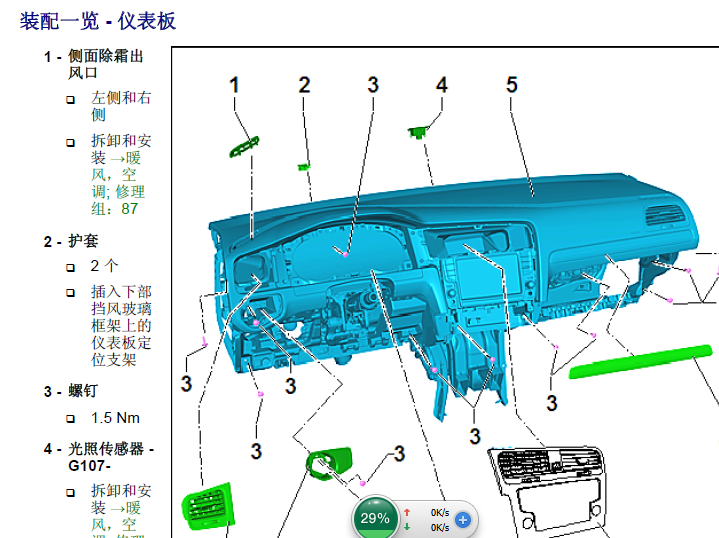719x538 pixels.
Task: Click the green air vent grille part
Action: (208, 504)
